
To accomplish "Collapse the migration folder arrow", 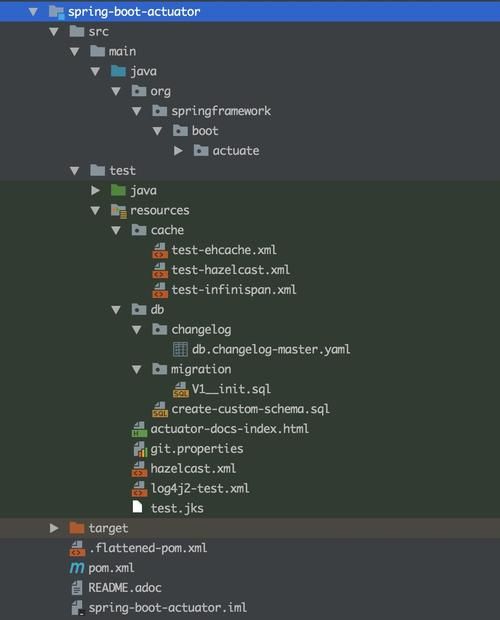I will pos(136,369).
